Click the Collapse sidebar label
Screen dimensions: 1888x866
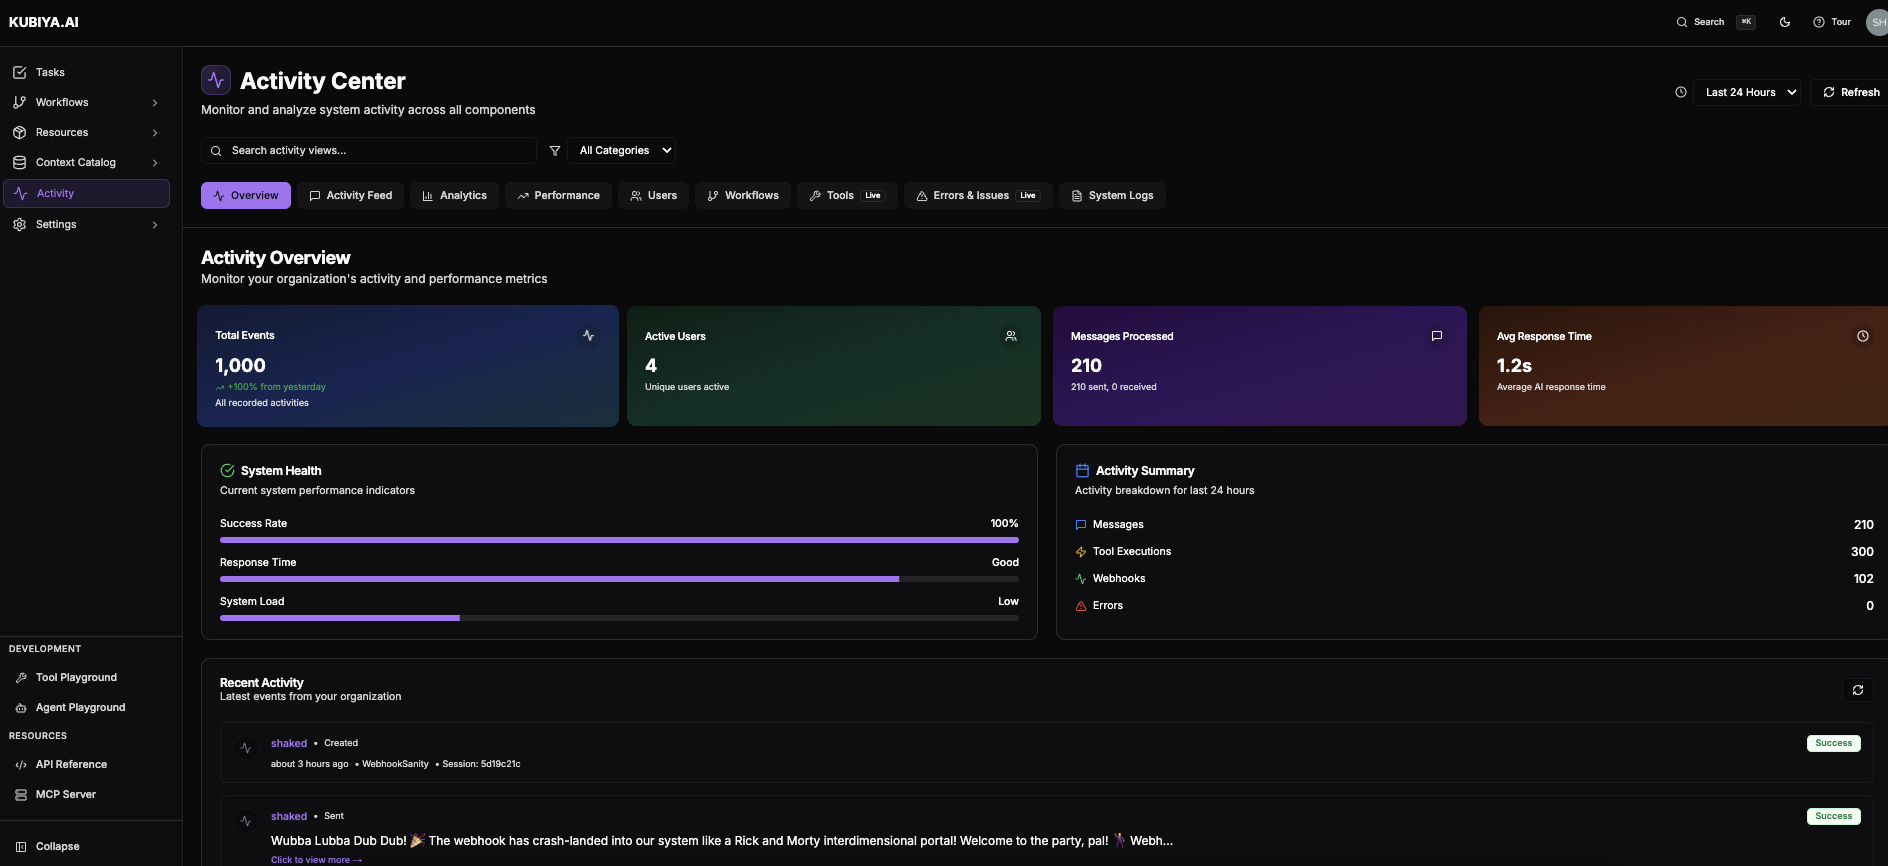click(x=58, y=846)
